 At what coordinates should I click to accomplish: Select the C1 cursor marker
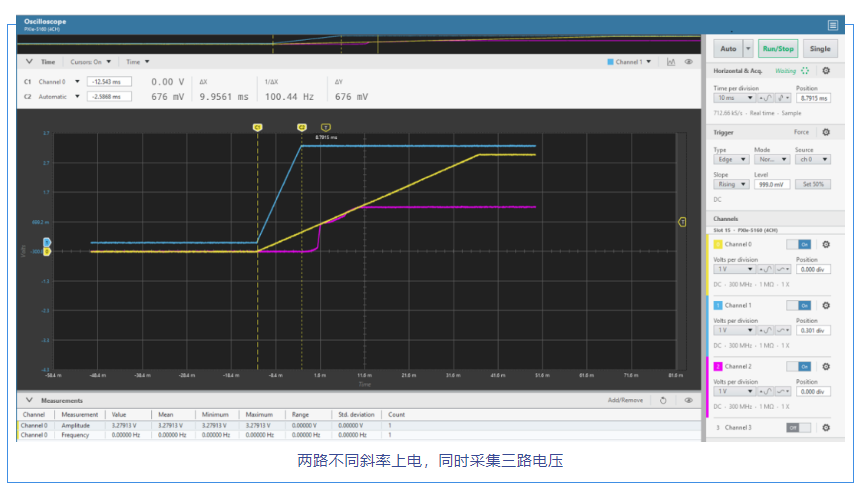(257, 127)
